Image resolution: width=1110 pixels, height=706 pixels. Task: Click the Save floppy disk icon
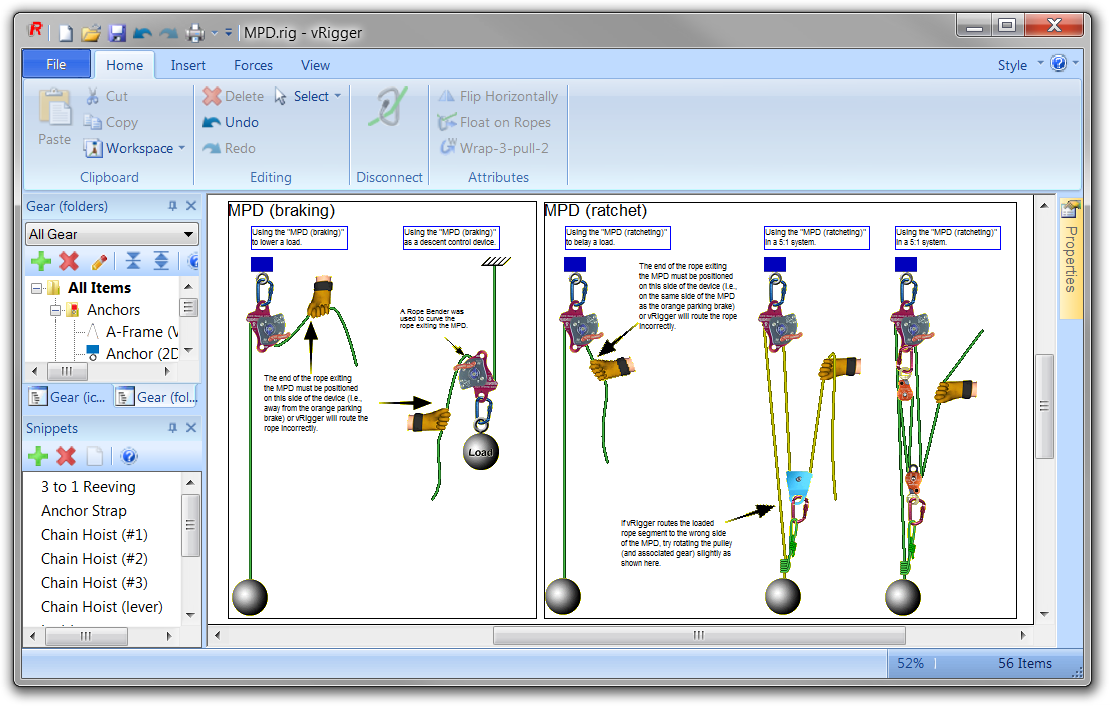pos(117,32)
